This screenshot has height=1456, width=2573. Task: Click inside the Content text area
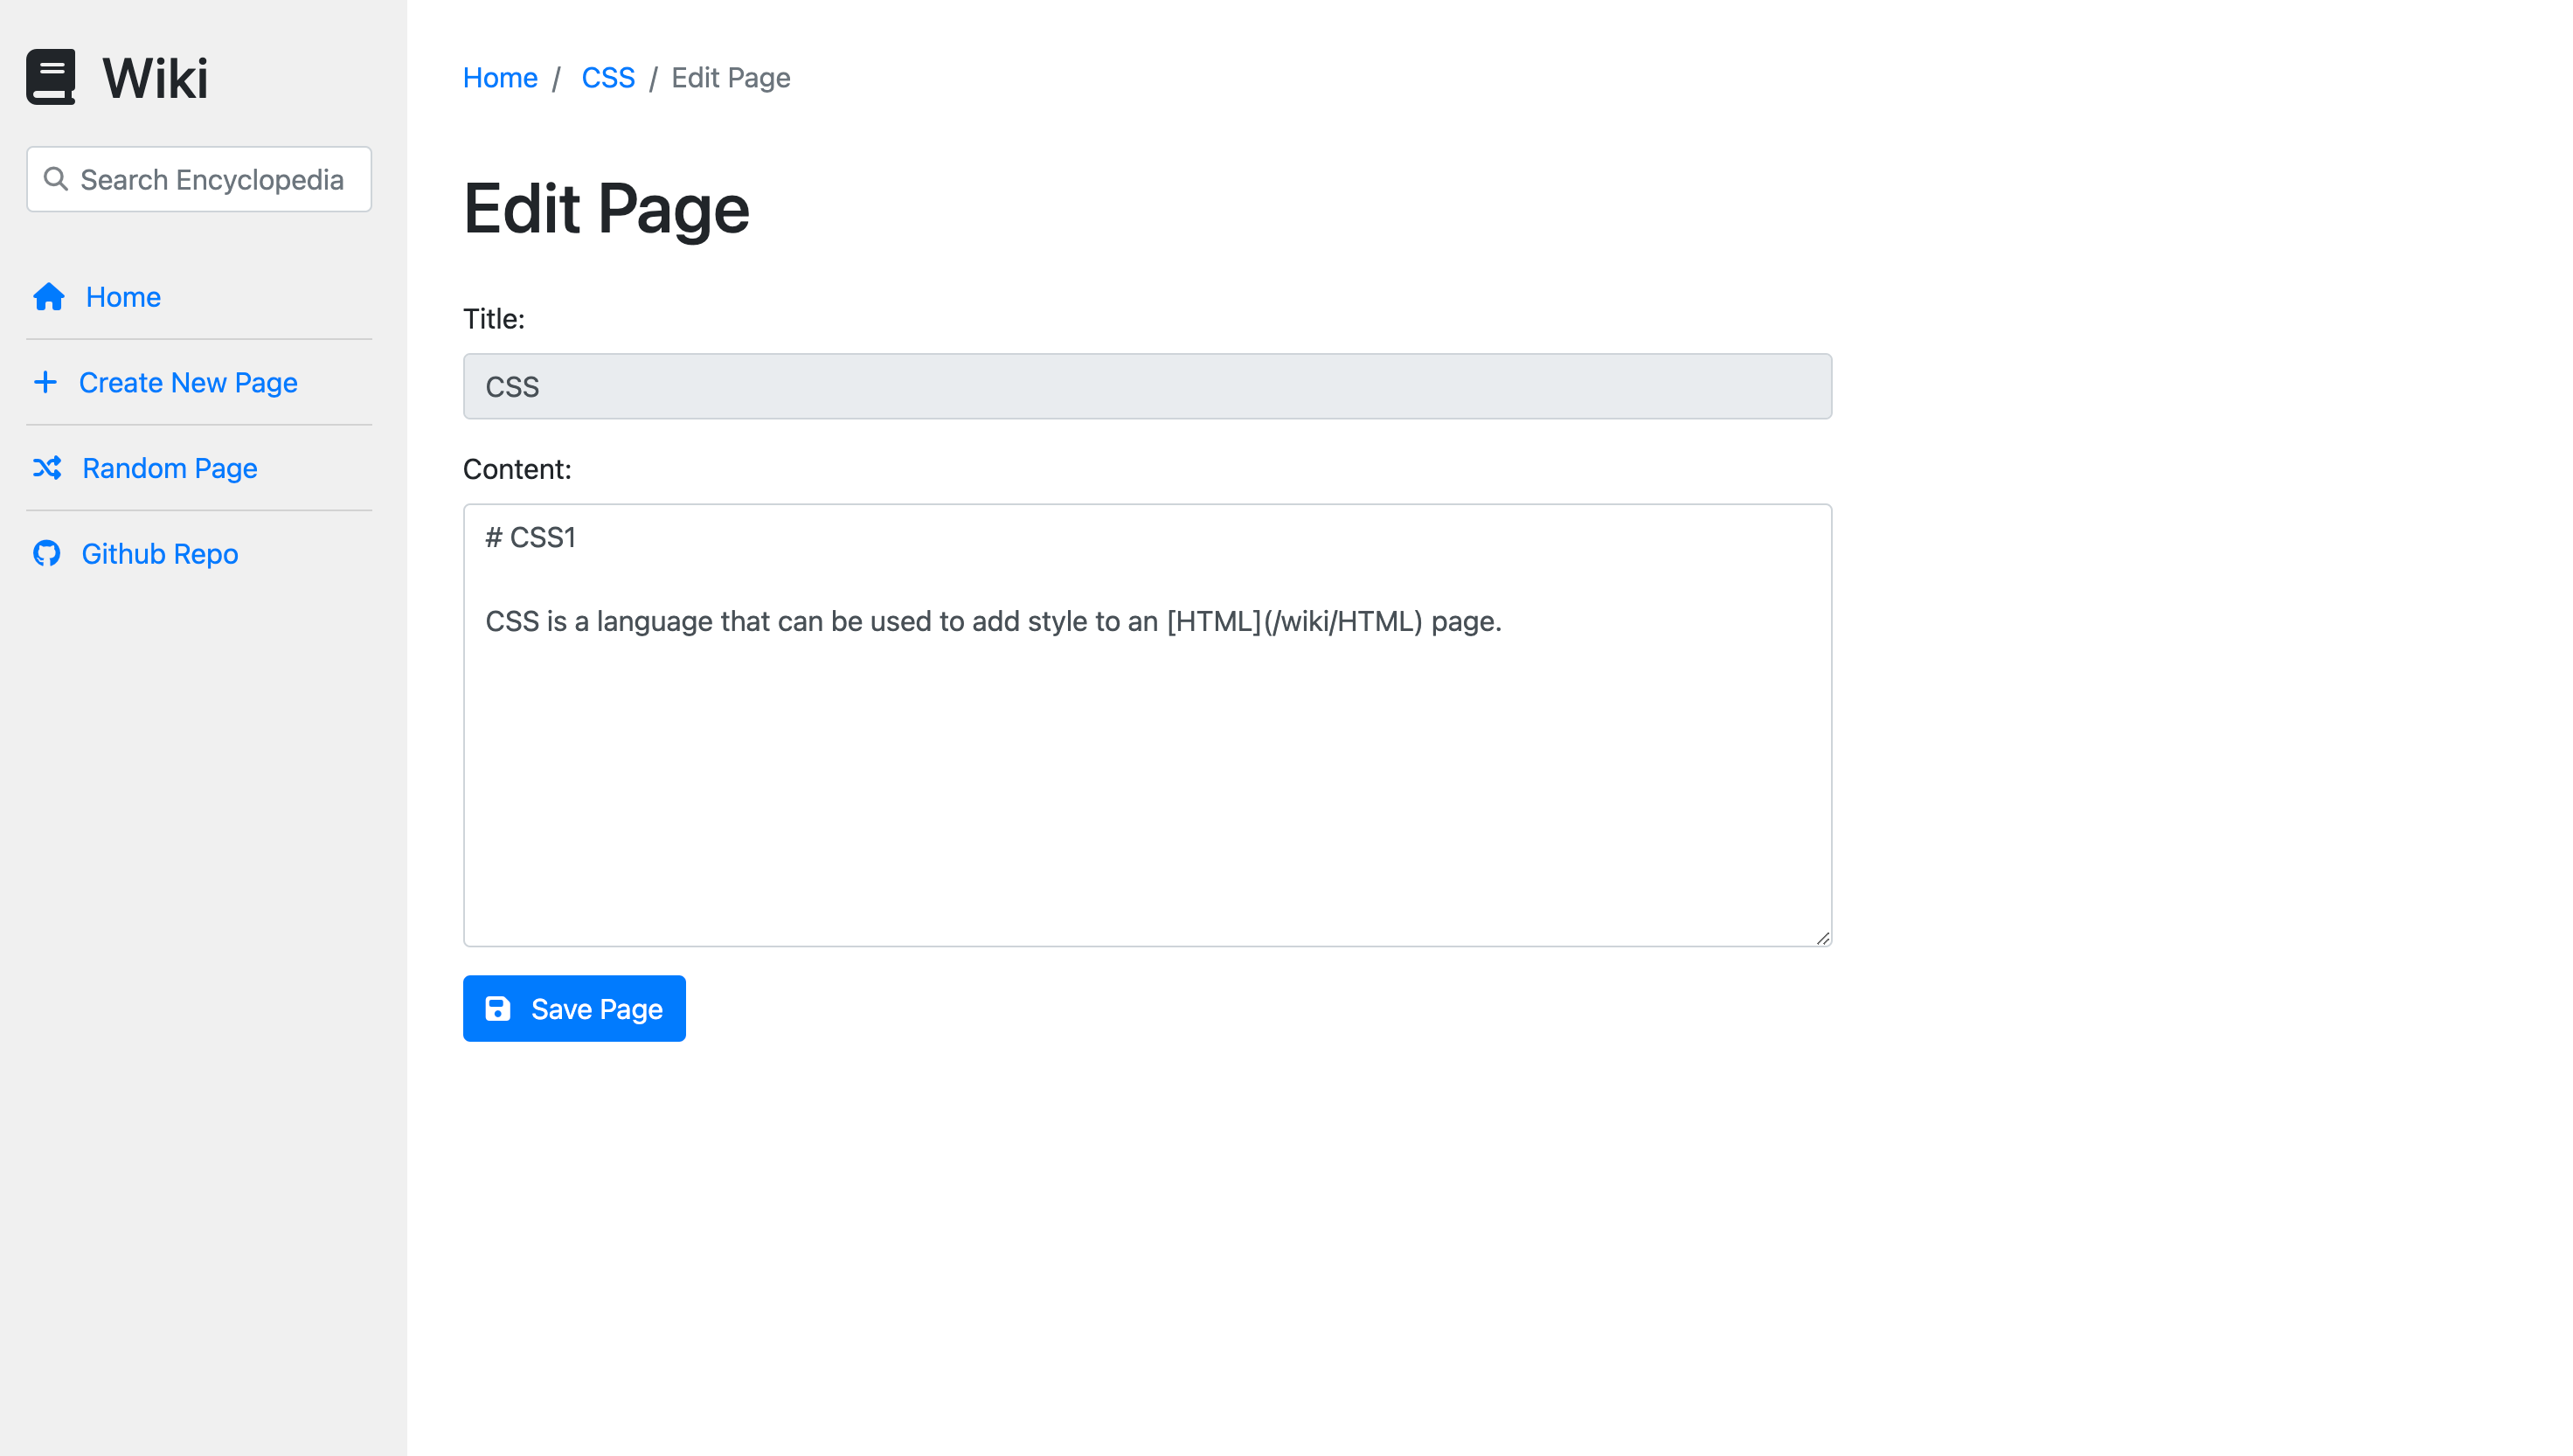(1147, 780)
